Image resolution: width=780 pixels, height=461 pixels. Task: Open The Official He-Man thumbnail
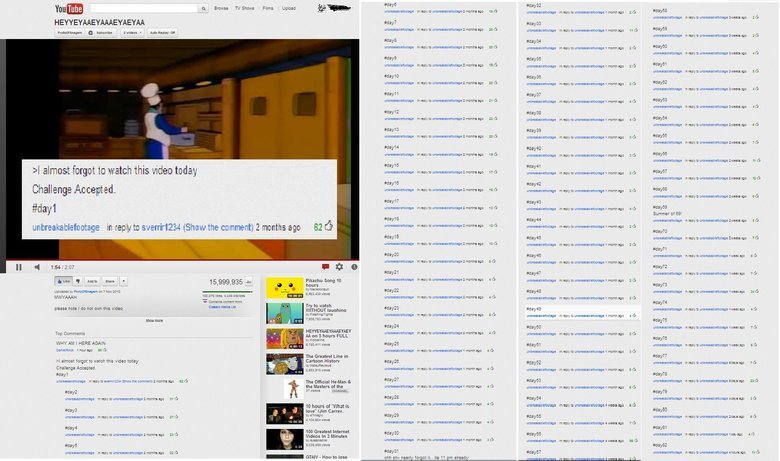click(293, 389)
